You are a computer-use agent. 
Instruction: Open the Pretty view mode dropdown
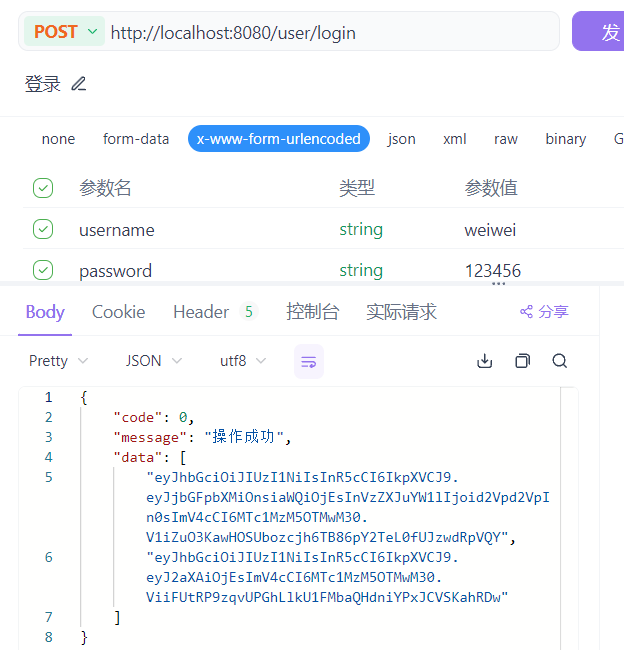tap(58, 361)
